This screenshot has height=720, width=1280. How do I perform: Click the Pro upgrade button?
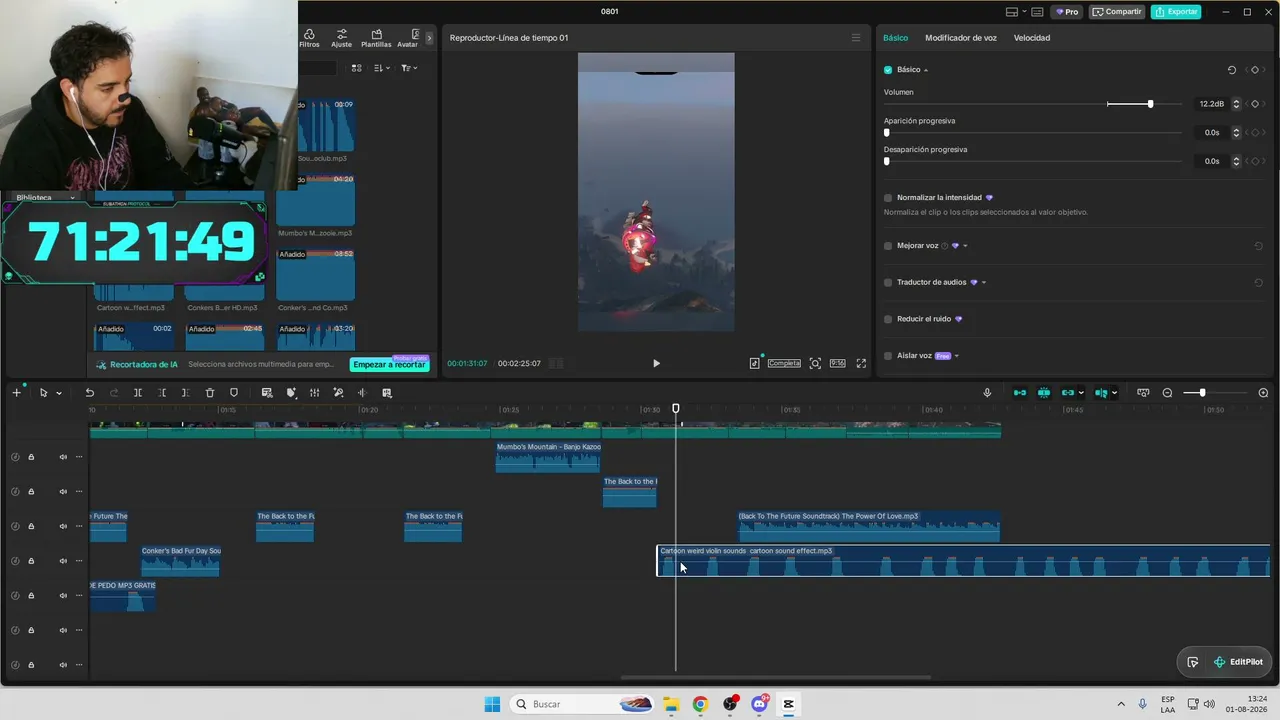(1066, 12)
